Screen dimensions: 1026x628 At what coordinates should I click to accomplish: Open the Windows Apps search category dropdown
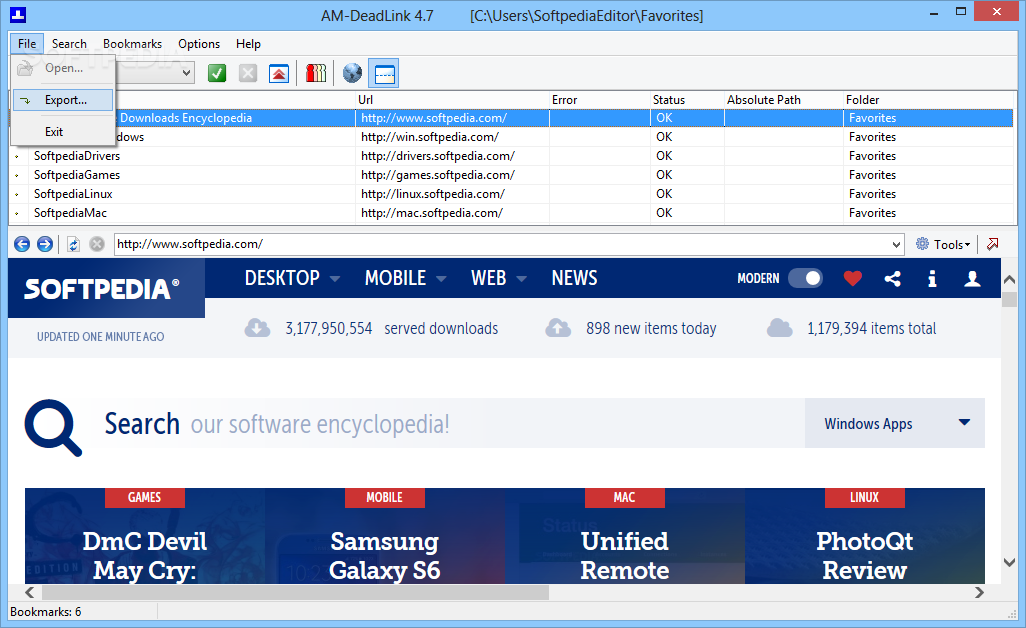pos(895,423)
